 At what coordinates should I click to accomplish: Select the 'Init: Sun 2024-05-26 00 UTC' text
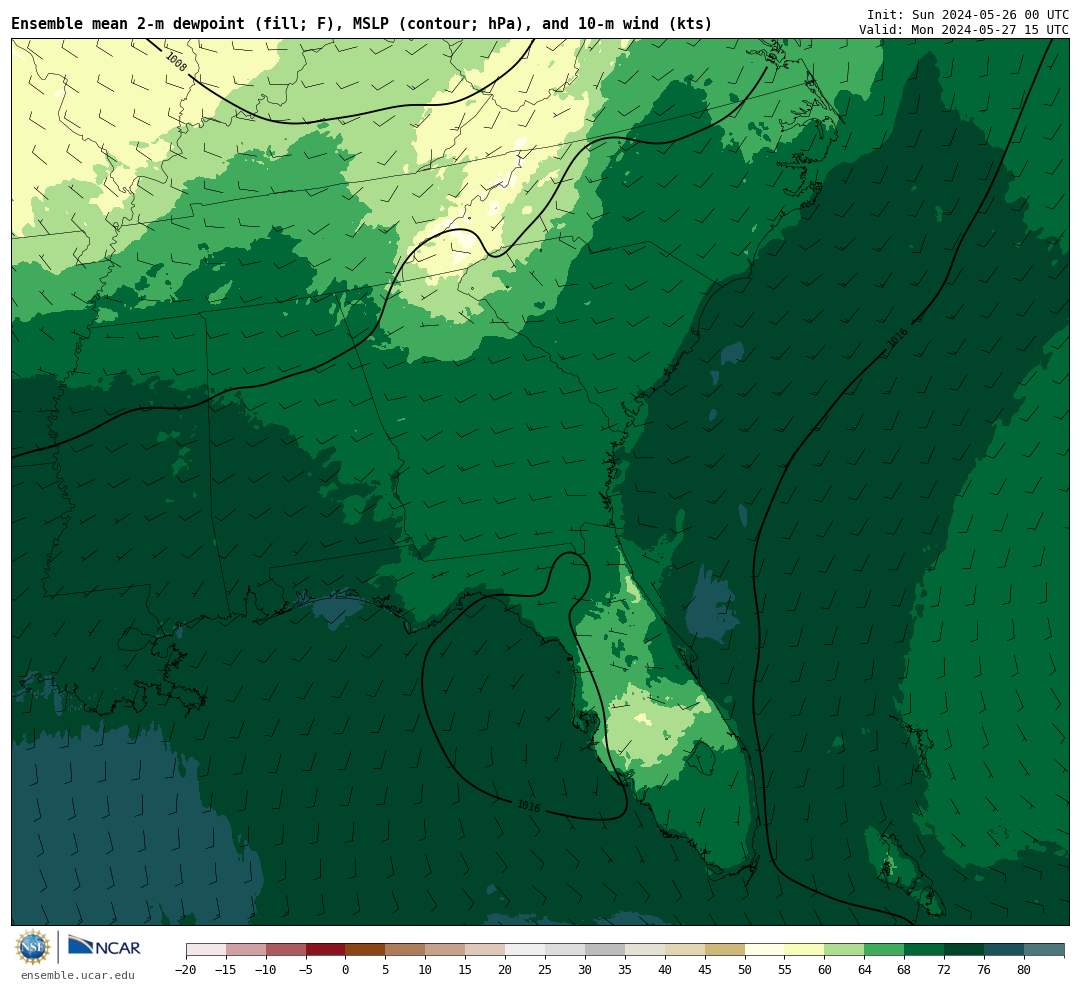point(968,15)
